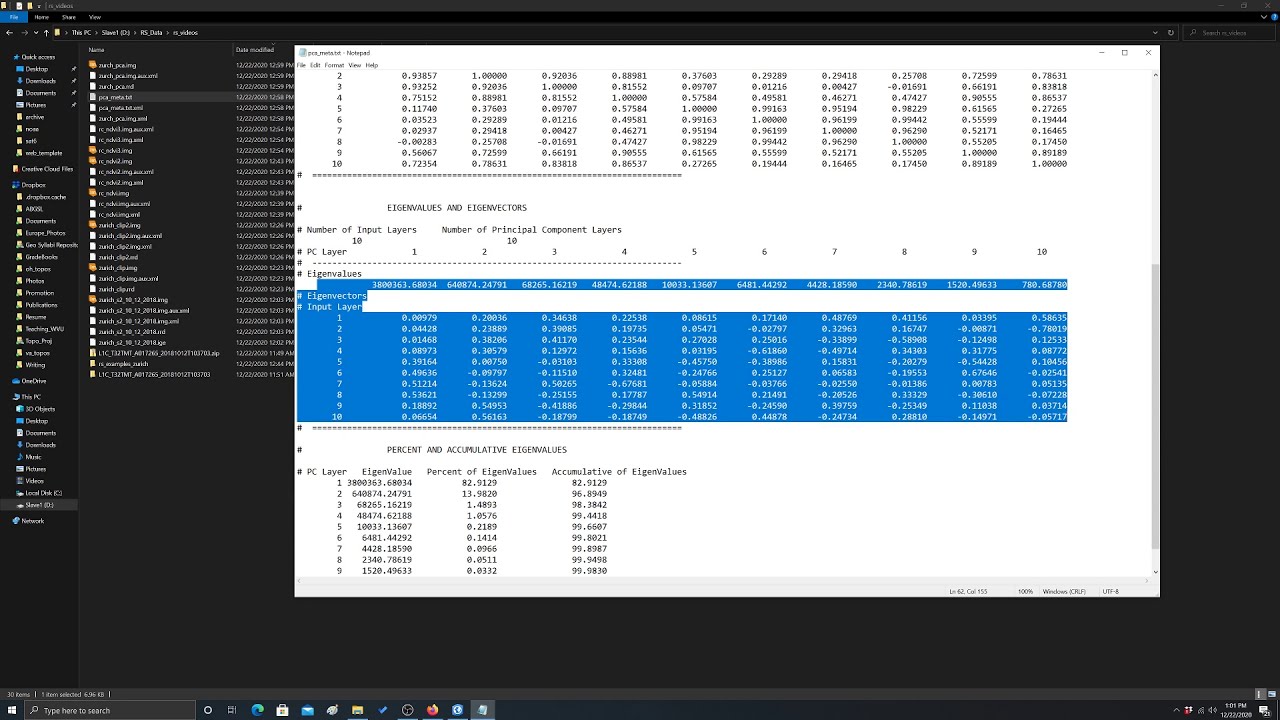Open the Notepad Help menu
This screenshot has height=720, width=1280.
tap(372, 65)
